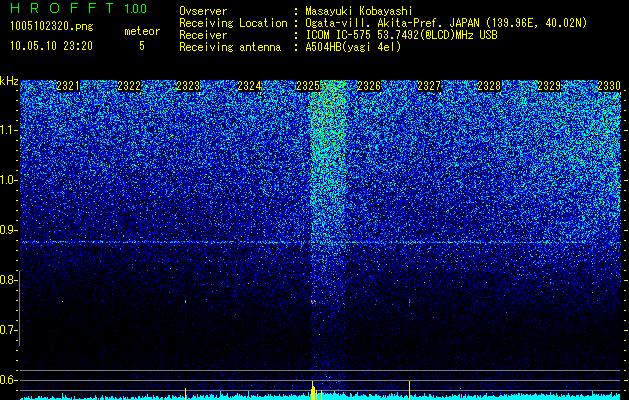Click the ICOM IC-575 receiver details

[x=401, y=35]
